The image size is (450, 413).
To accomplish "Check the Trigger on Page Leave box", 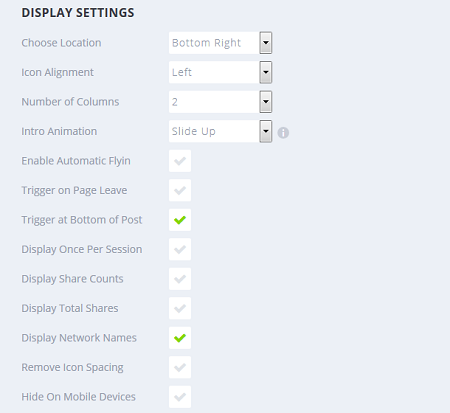I will (x=180, y=190).
